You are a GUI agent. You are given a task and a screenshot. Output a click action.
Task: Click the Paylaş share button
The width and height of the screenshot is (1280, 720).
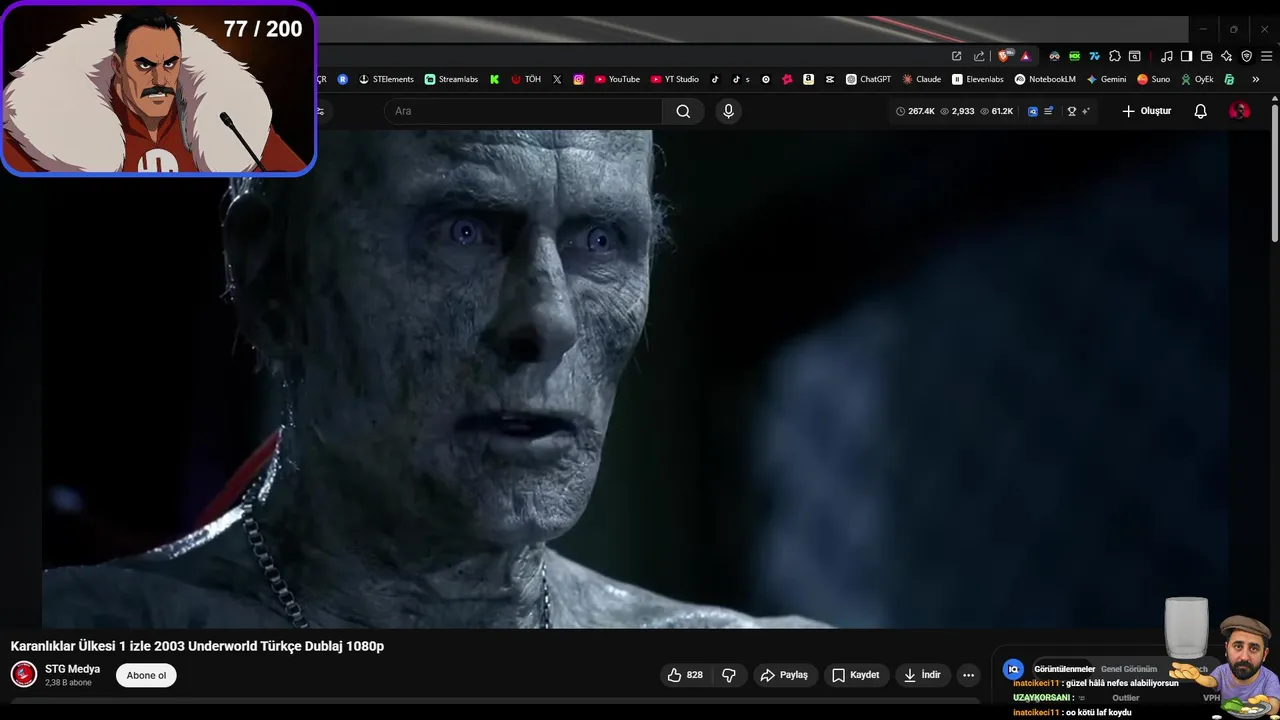(x=785, y=675)
